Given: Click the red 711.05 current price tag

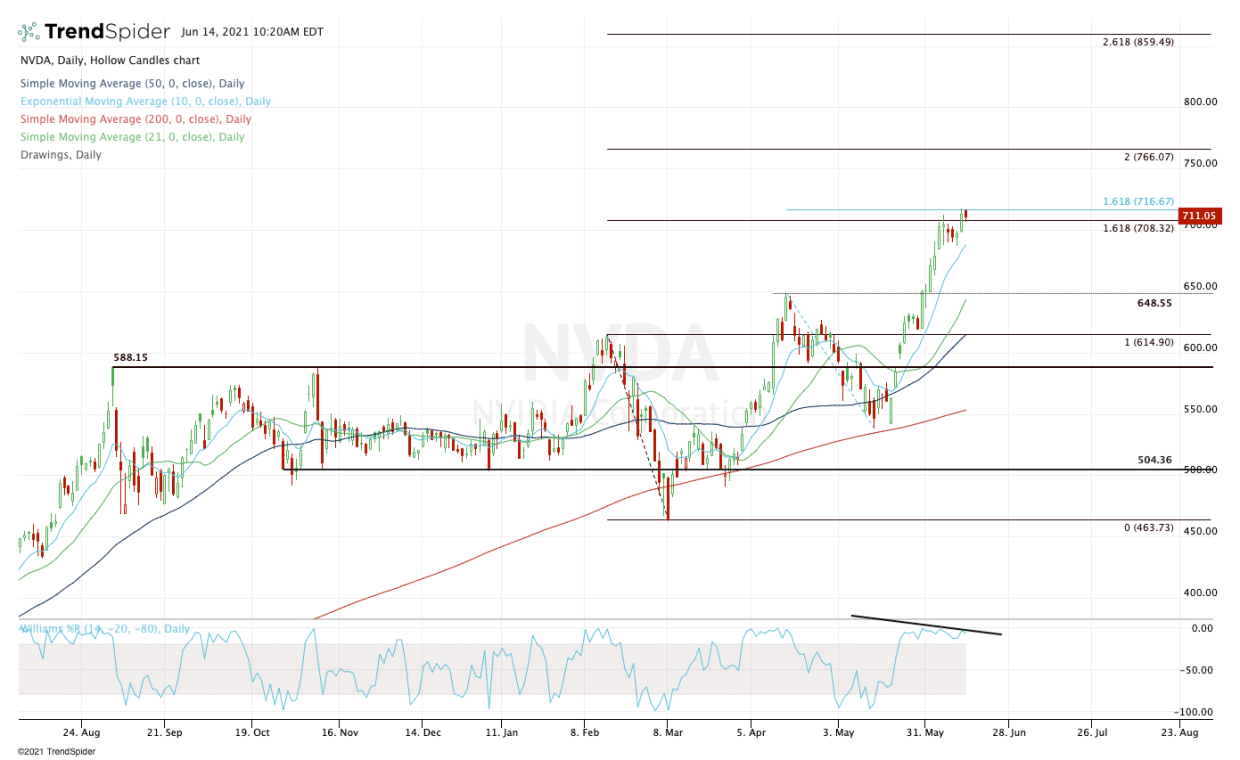Looking at the screenshot, I should [1198, 215].
